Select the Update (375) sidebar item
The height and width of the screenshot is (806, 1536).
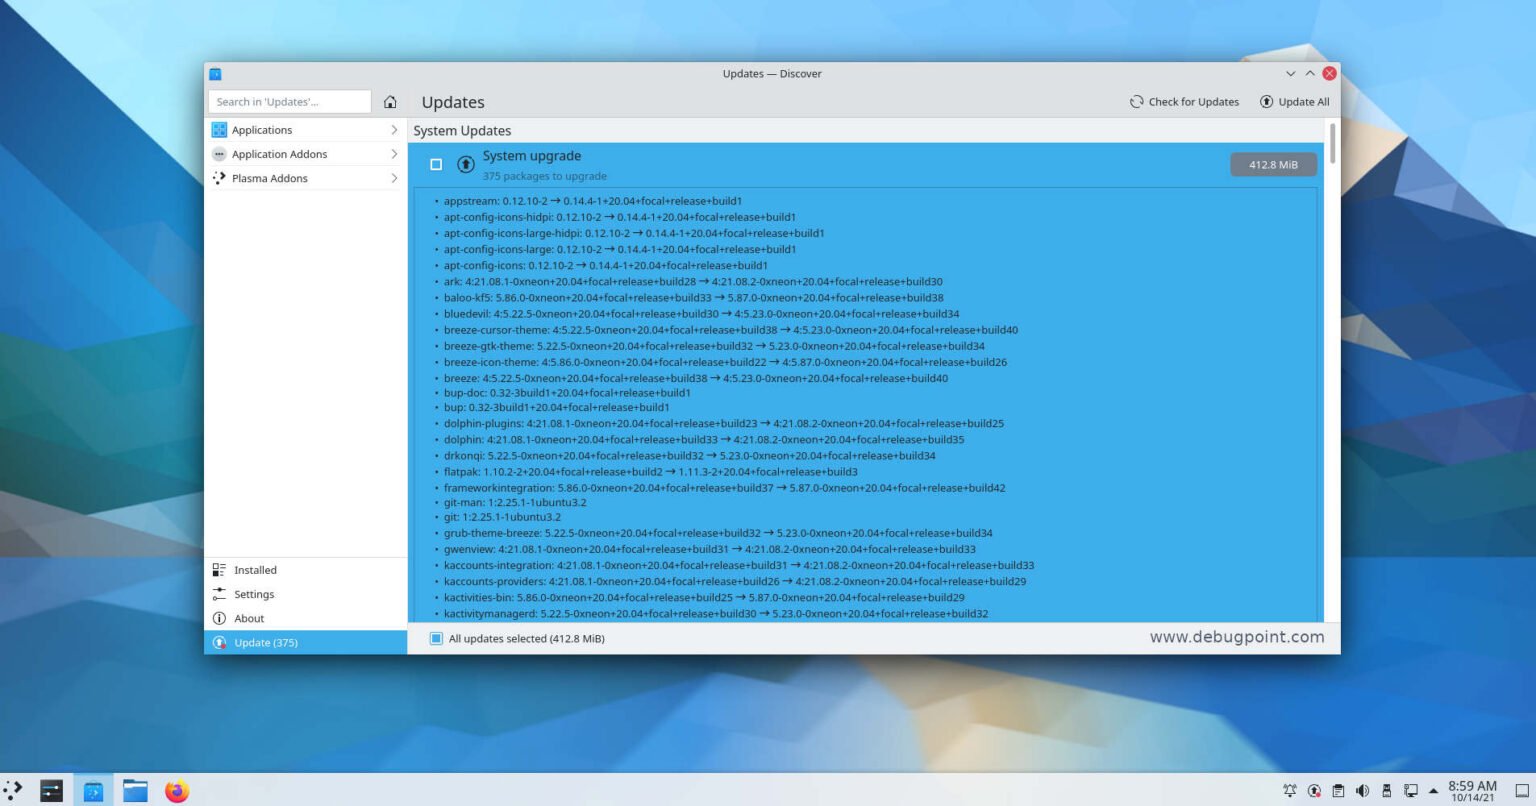tap(306, 642)
